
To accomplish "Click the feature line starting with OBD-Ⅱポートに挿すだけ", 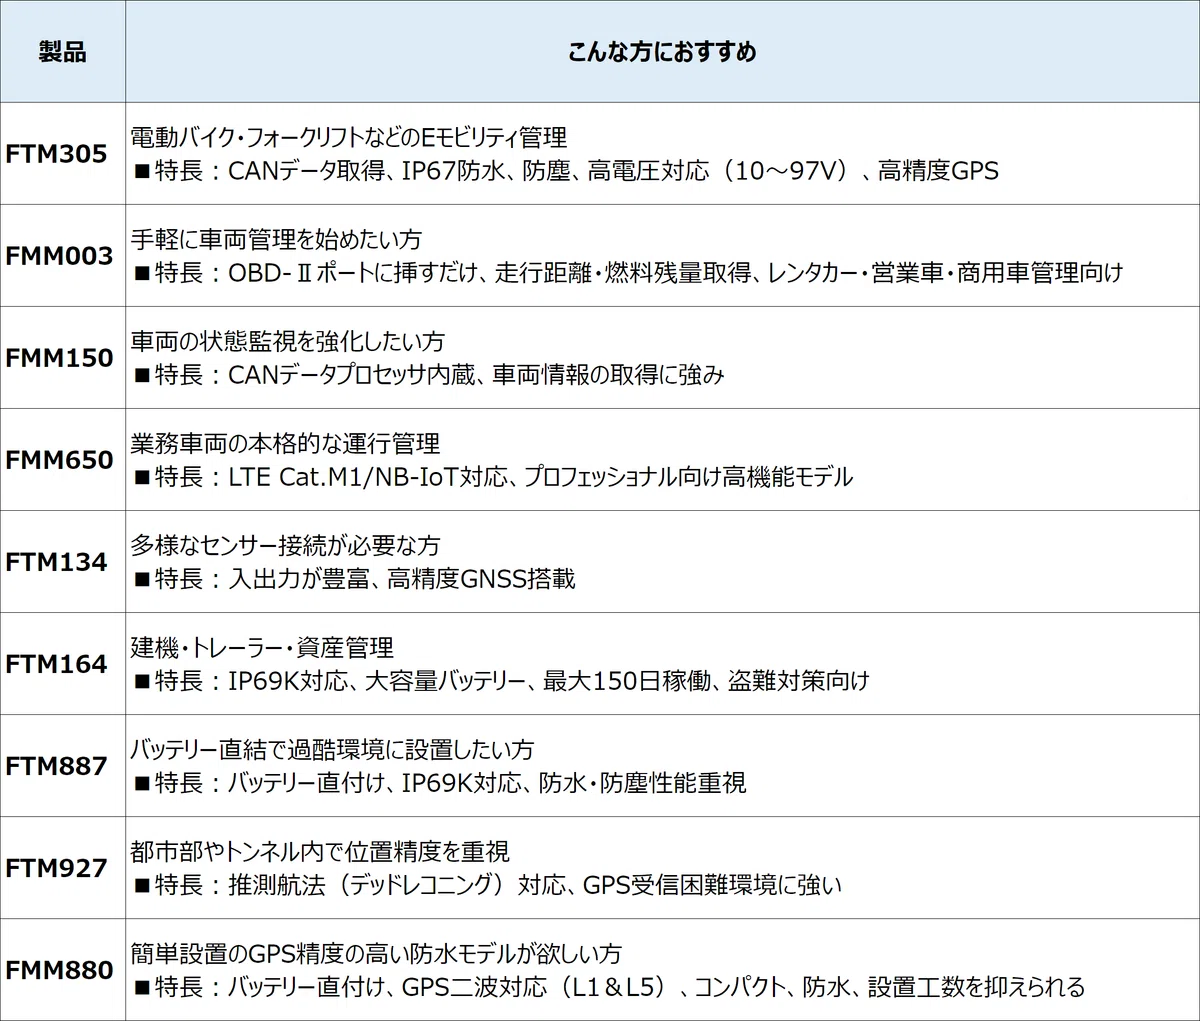I will point(628,273).
